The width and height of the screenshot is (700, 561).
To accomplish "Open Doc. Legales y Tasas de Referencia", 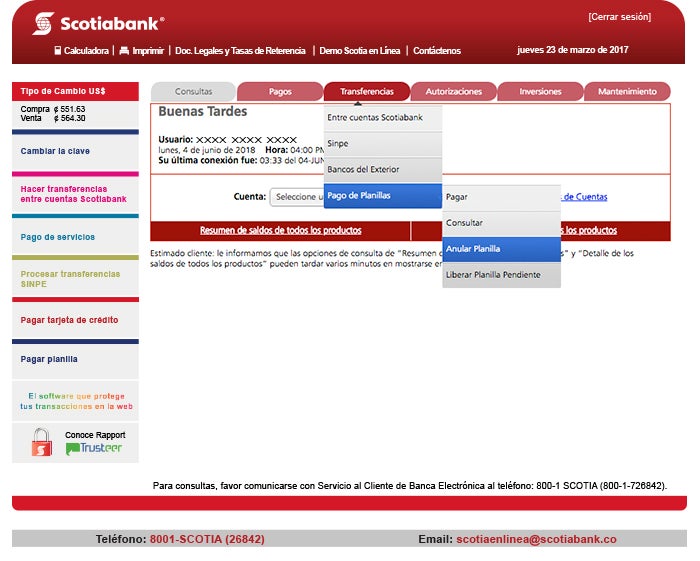I will tap(240, 50).
